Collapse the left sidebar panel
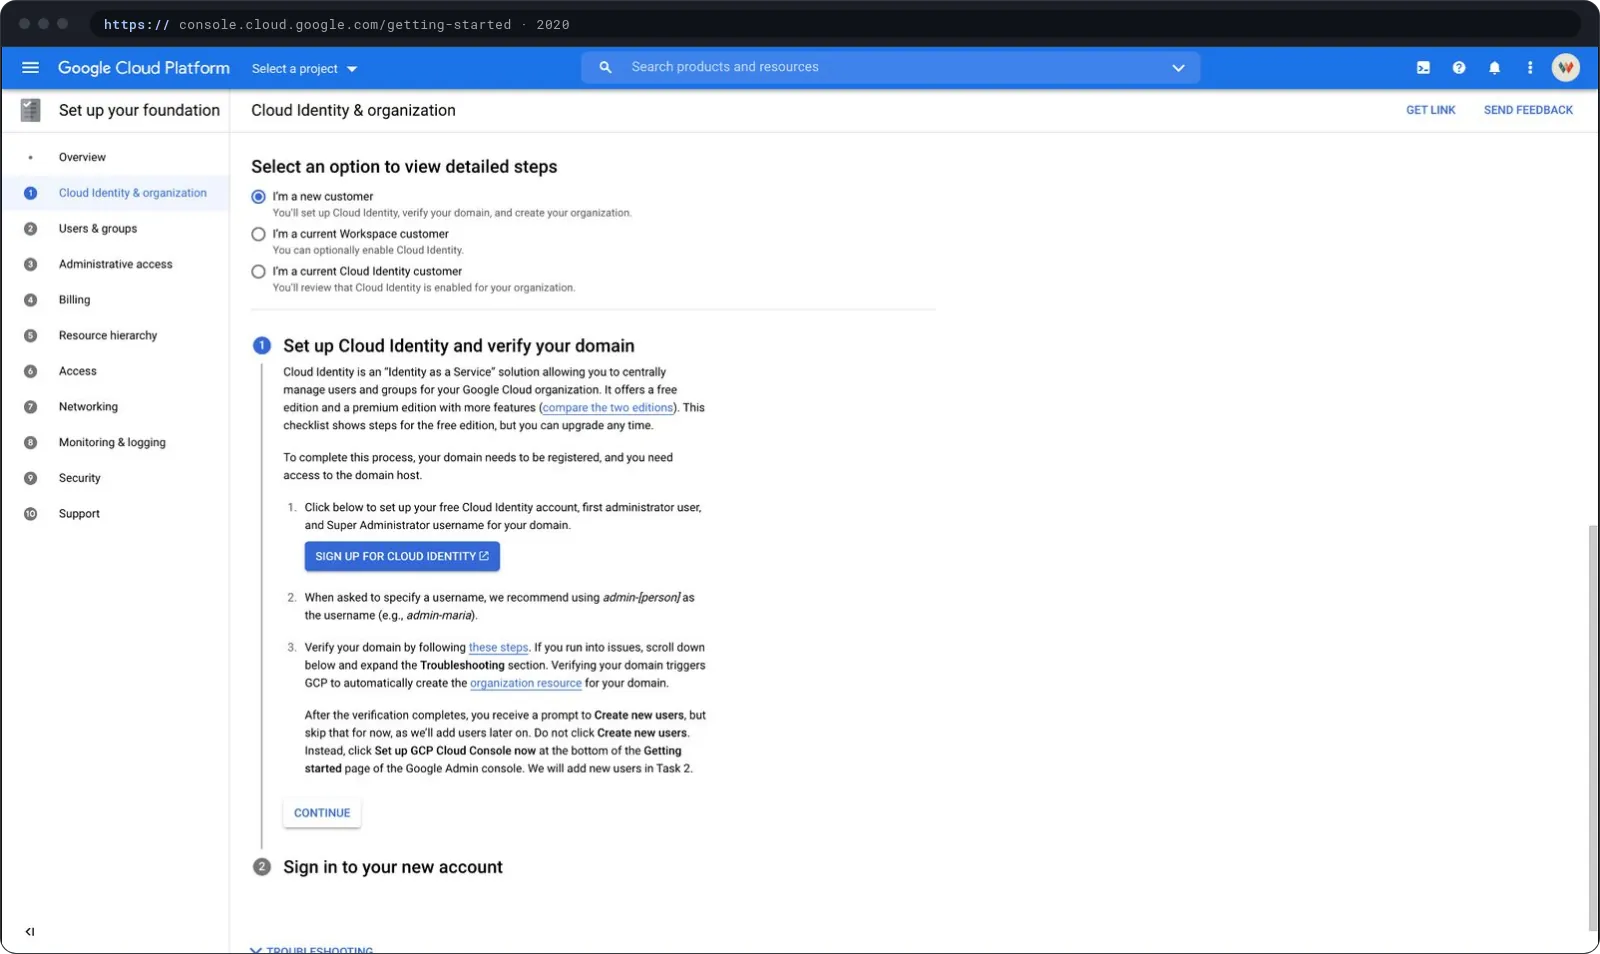 point(30,931)
